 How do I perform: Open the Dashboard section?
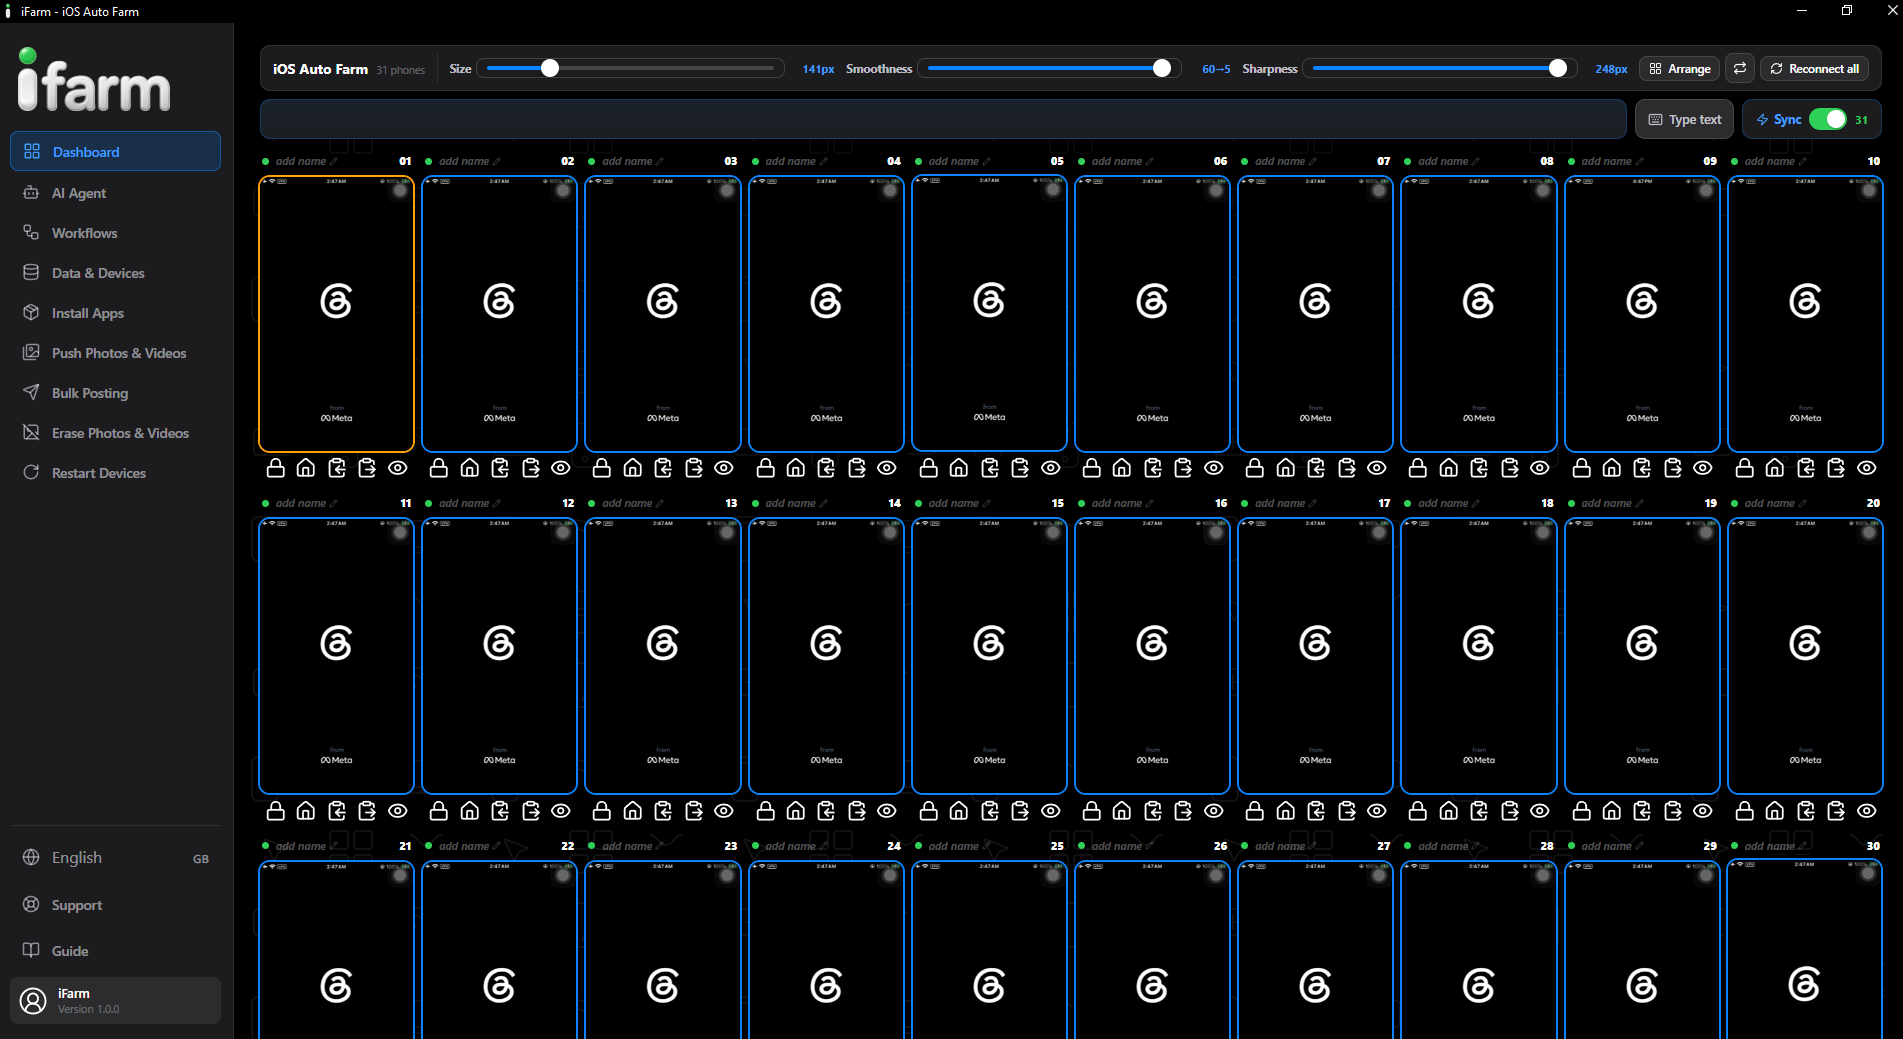(115, 151)
